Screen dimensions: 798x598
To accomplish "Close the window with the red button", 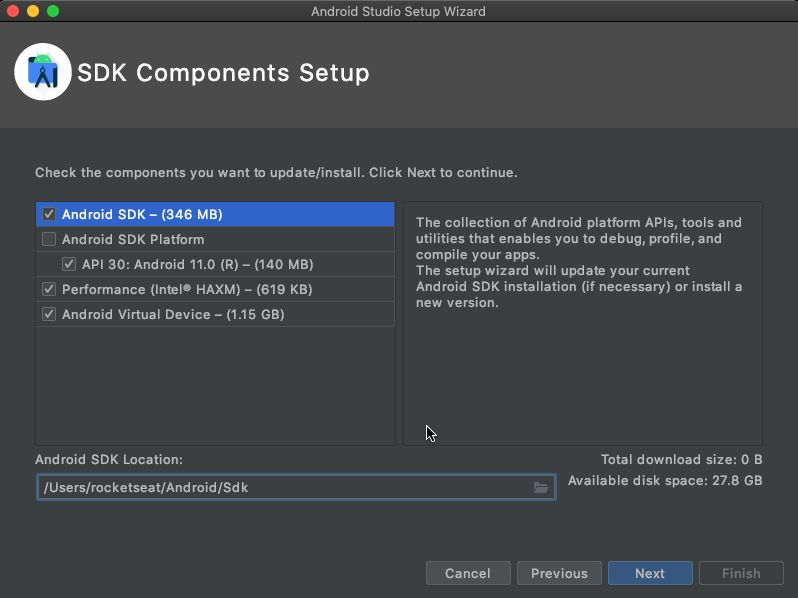I will pos(13,11).
